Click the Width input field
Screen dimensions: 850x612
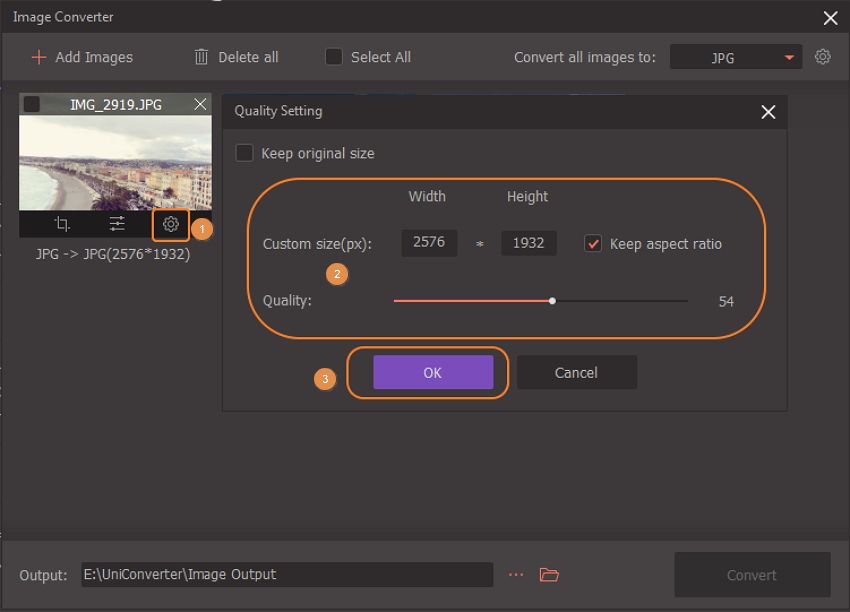point(429,243)
